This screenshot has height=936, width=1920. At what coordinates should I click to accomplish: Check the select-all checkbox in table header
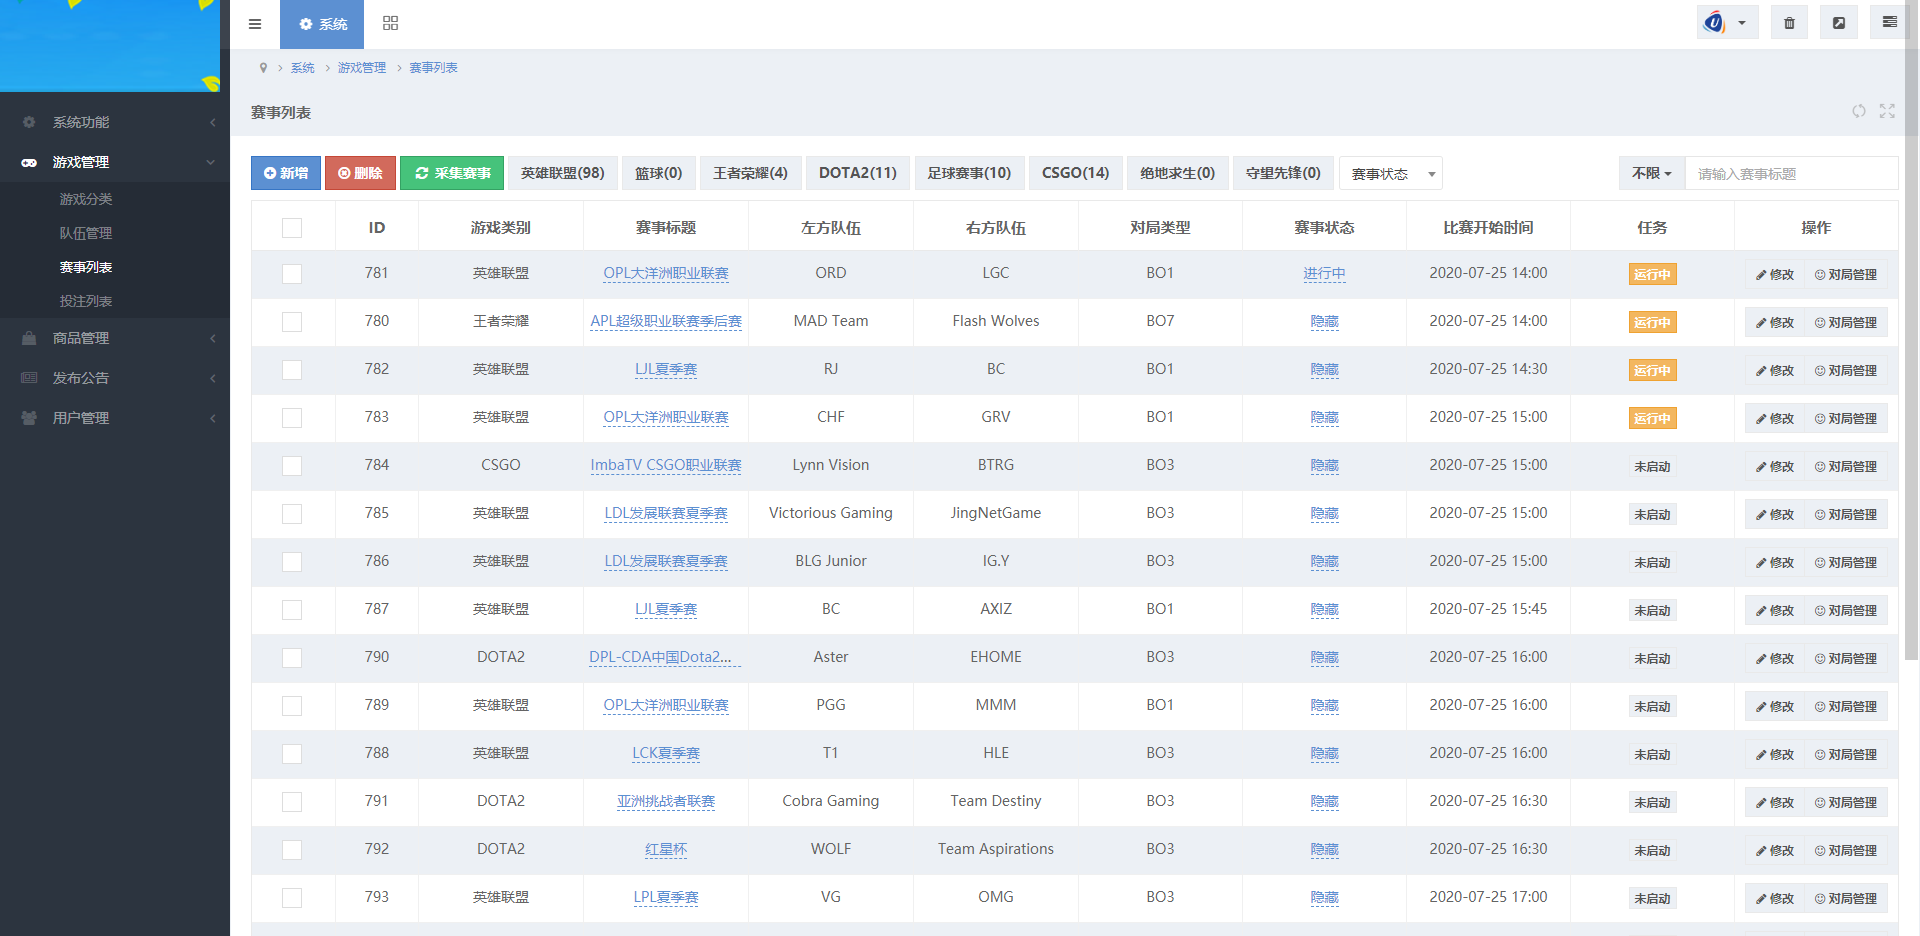click(291, 227)
